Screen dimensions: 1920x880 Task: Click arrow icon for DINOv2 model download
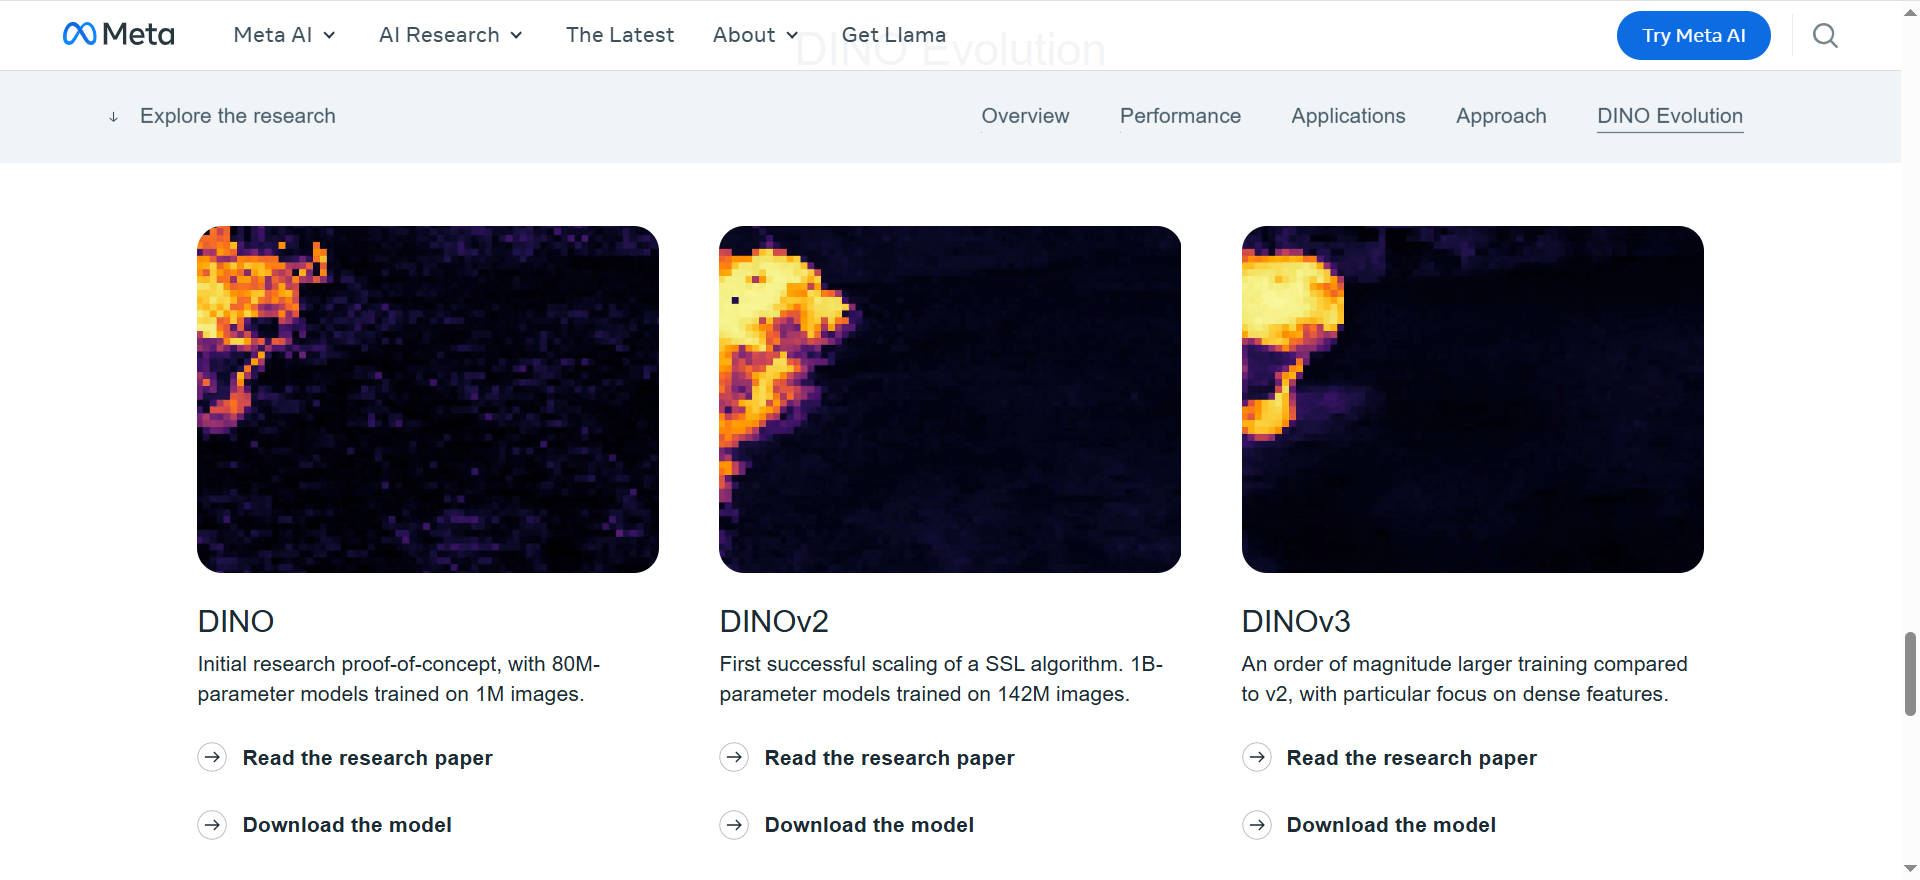[734, 825]
